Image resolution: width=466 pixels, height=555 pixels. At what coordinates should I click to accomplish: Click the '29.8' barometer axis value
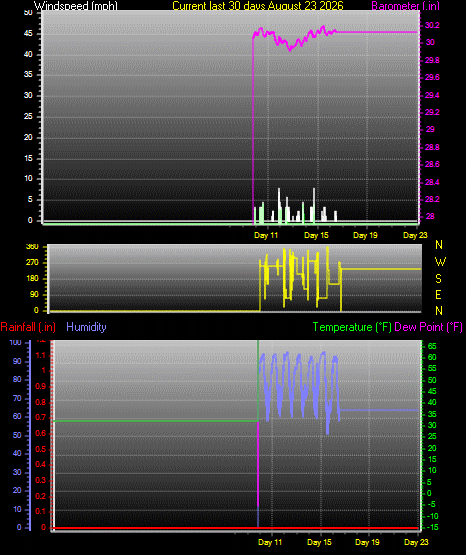click(432, 60)
